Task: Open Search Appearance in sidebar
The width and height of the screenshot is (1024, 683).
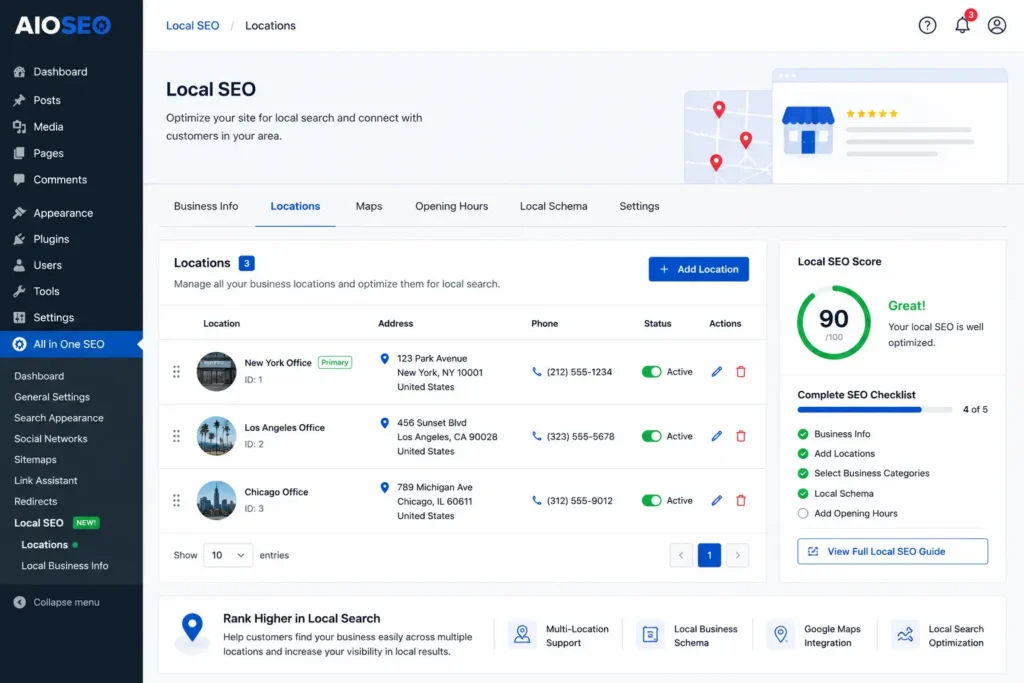Action: pos(59,418)
